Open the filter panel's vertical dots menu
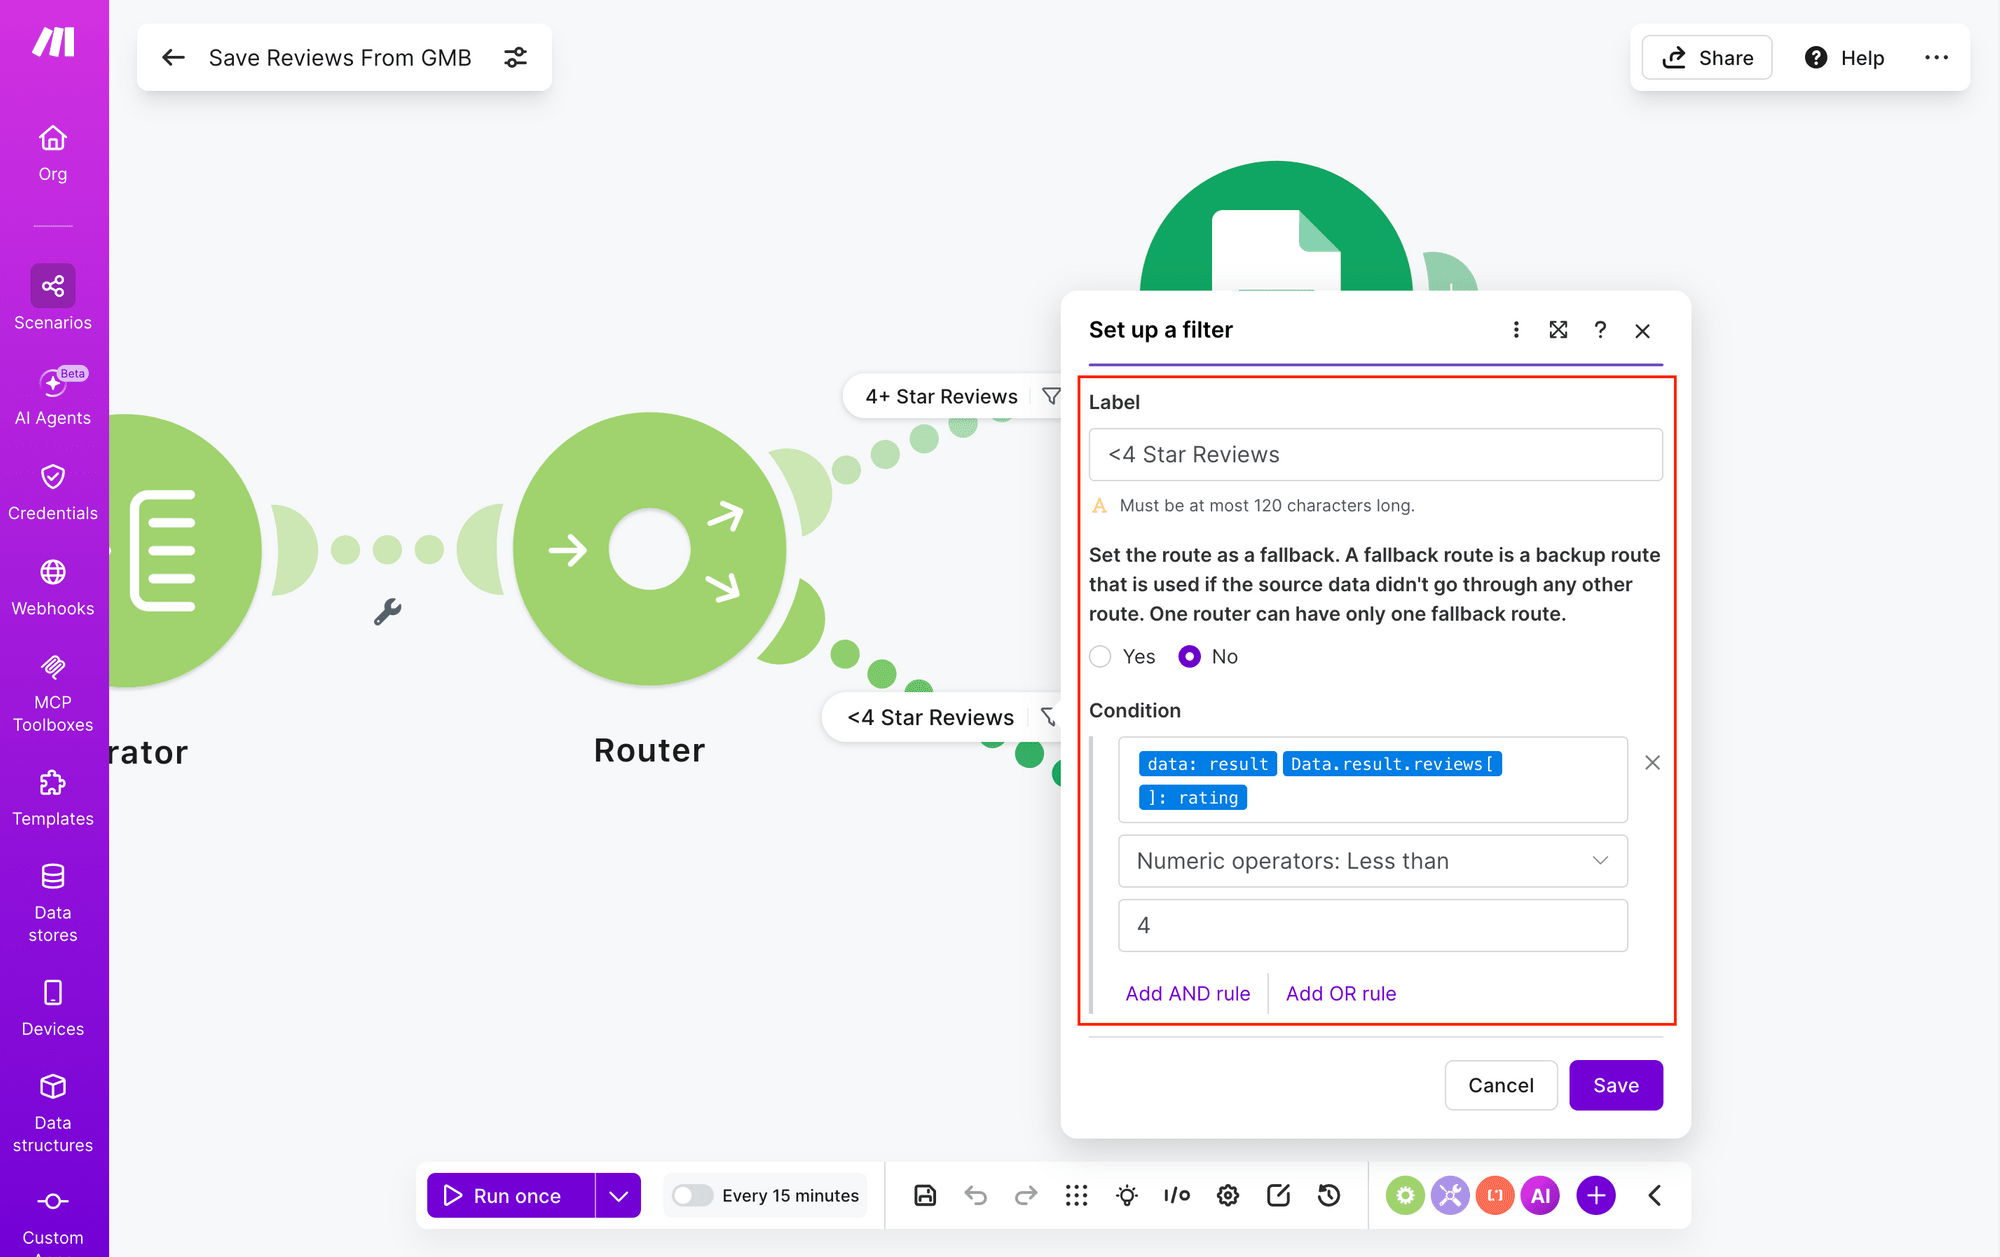Image resolution: width=2000 pixels, height=1257 pixels. pos(1516,330)
